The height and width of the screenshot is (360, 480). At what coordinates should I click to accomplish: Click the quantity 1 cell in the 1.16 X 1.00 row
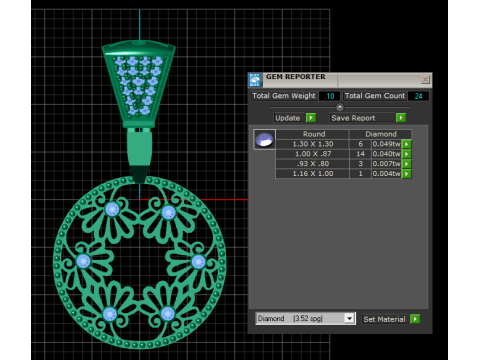(360, 174)
